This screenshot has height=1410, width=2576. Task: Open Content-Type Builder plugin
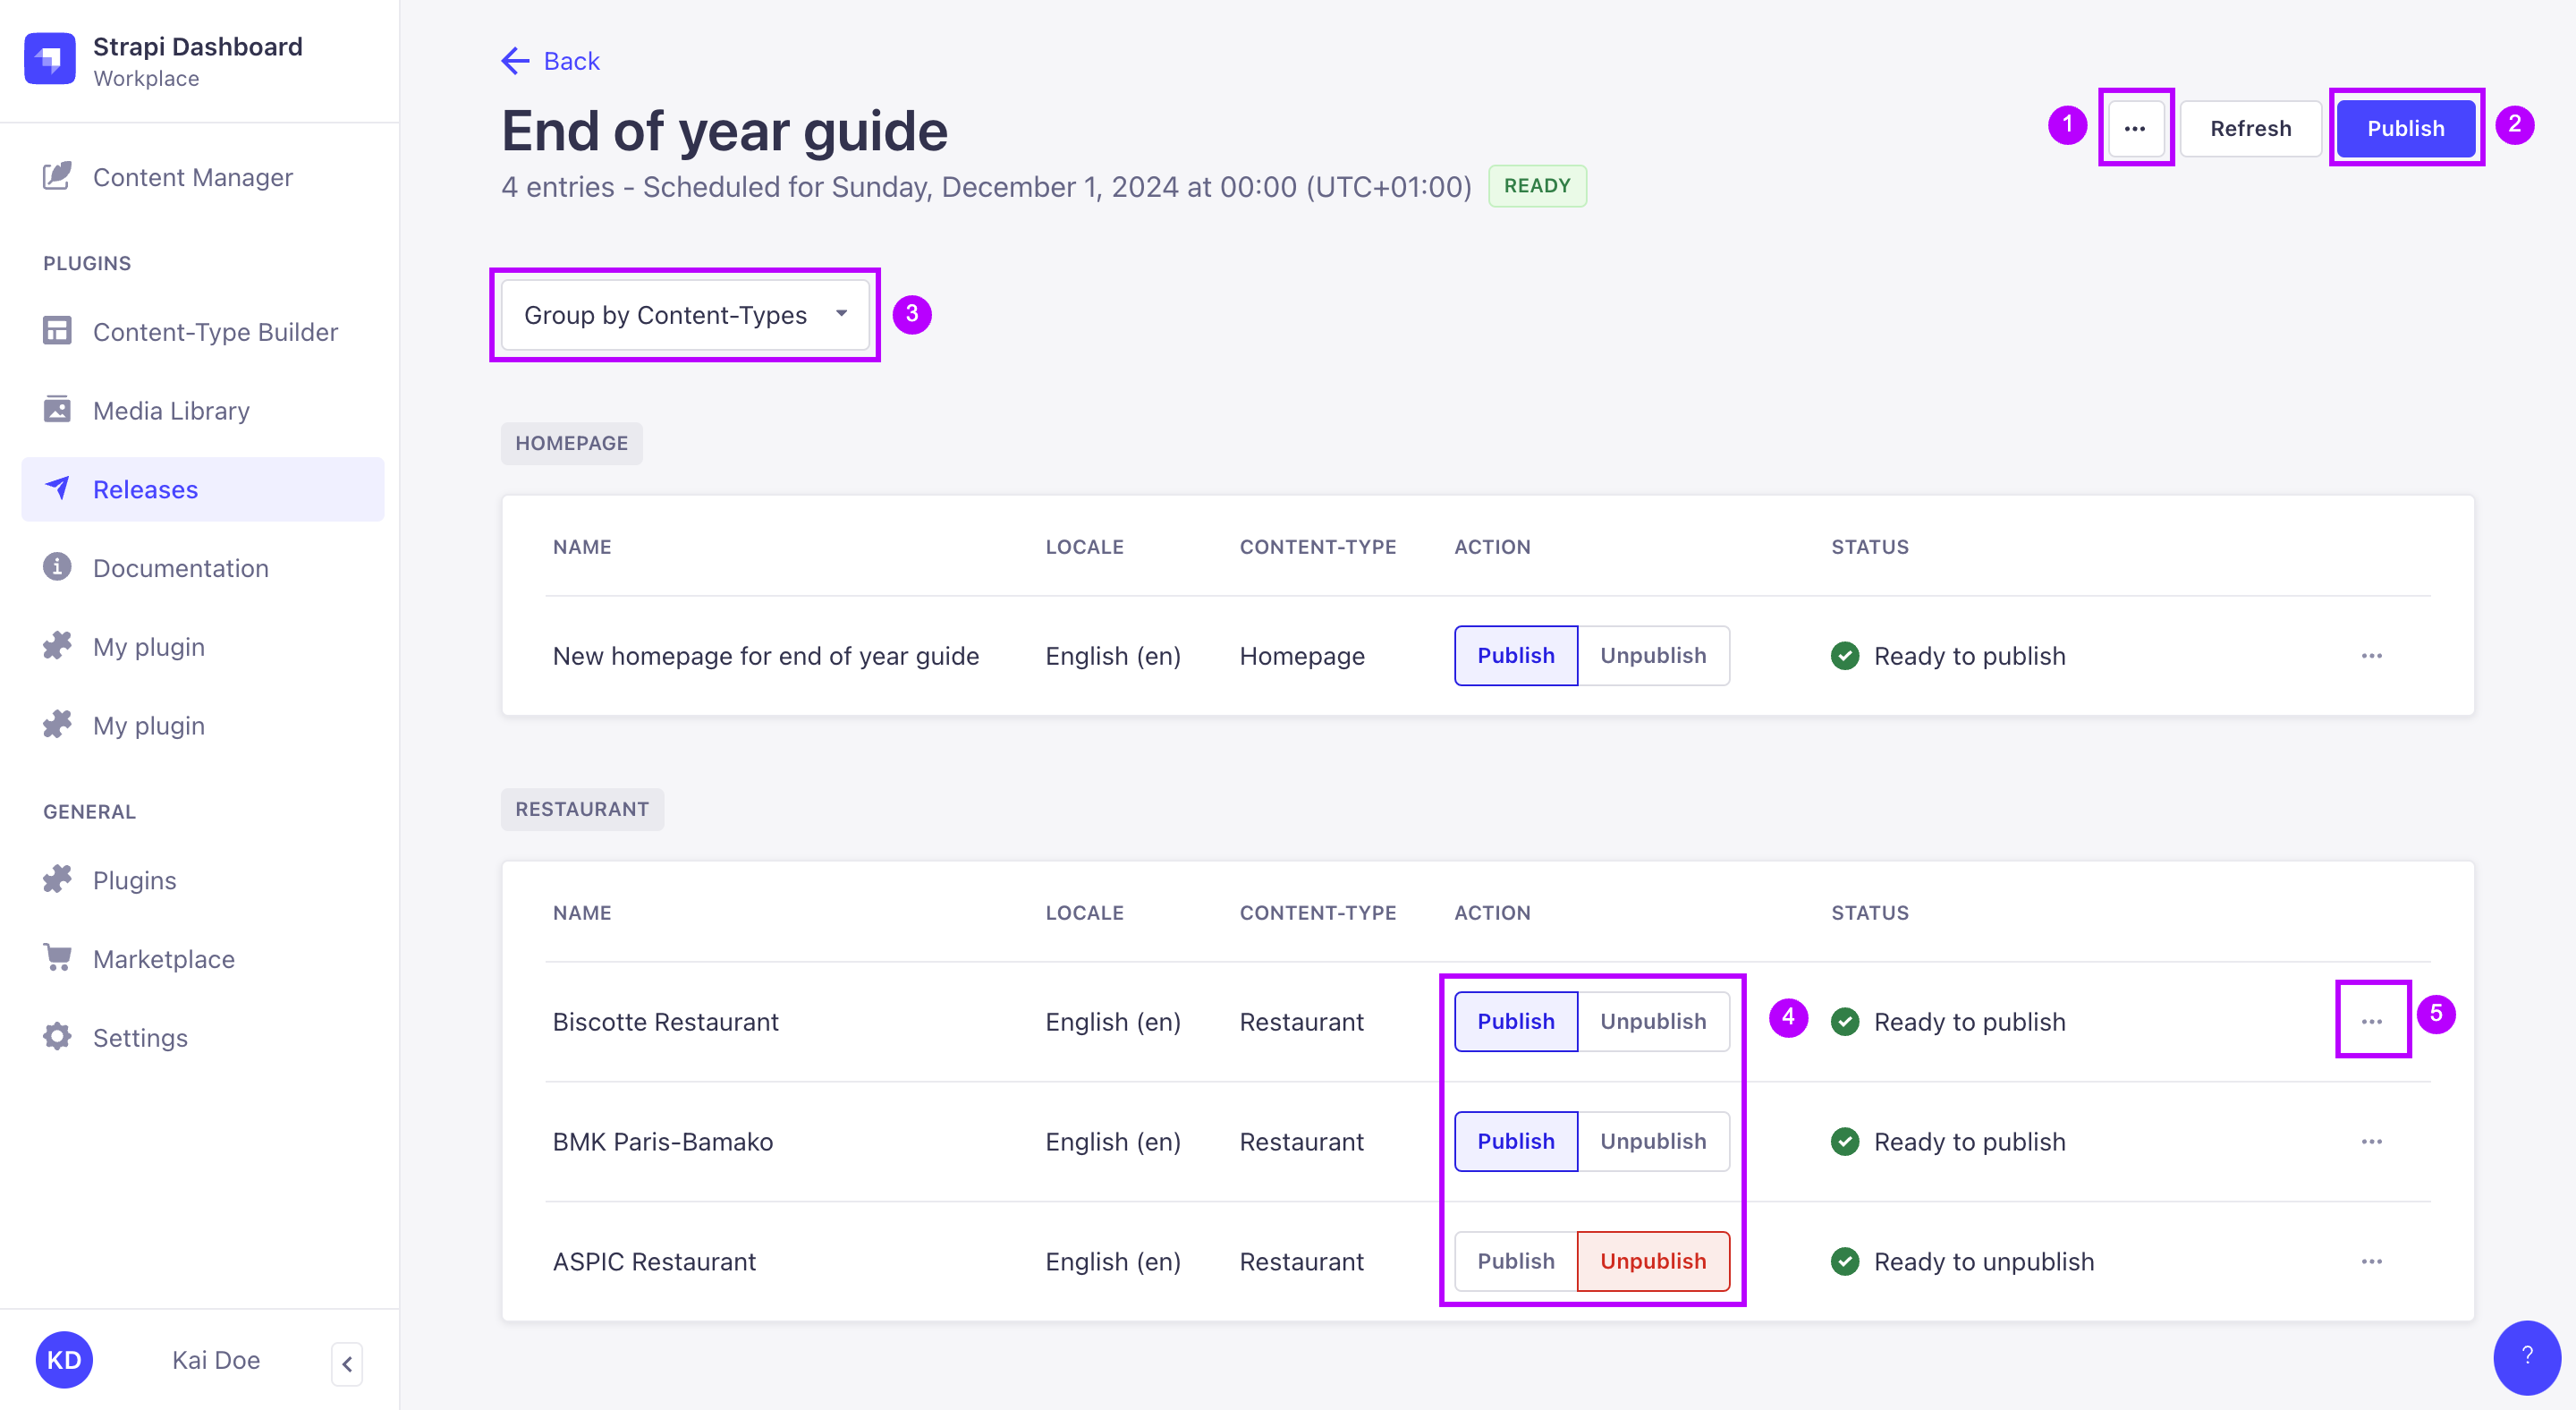tap(215, 332)
